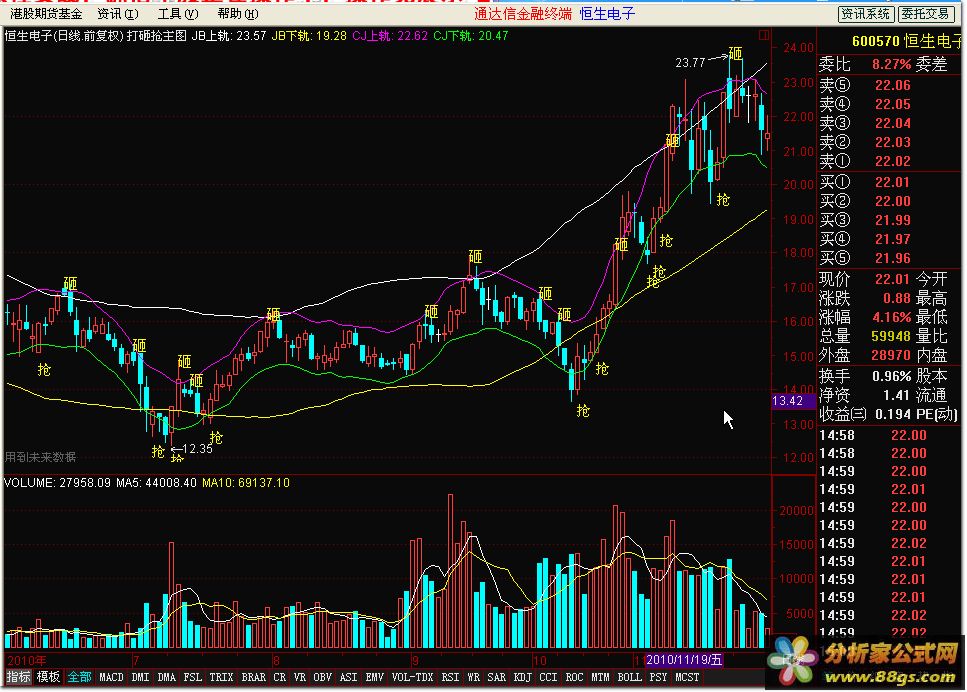Switch to SAR indicator

click(496, 677)
